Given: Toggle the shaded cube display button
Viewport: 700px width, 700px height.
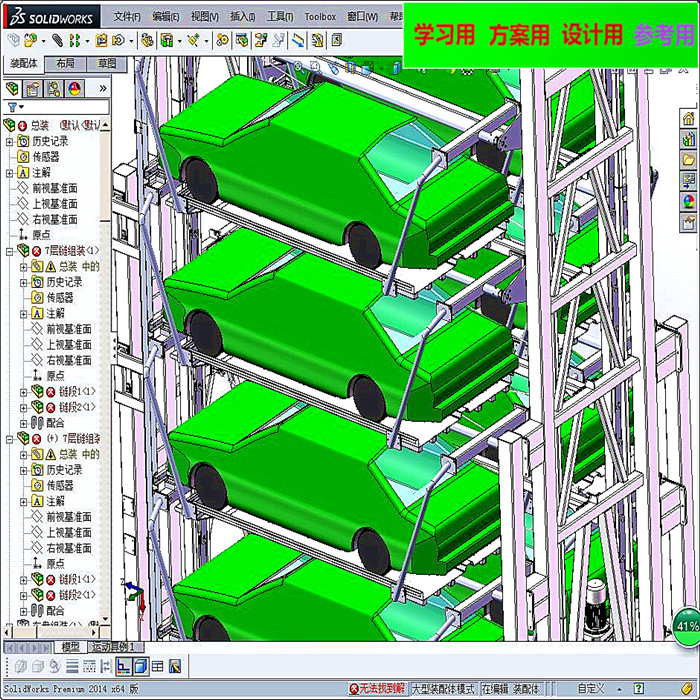Looking at the screenshot, I should [141, 667].
